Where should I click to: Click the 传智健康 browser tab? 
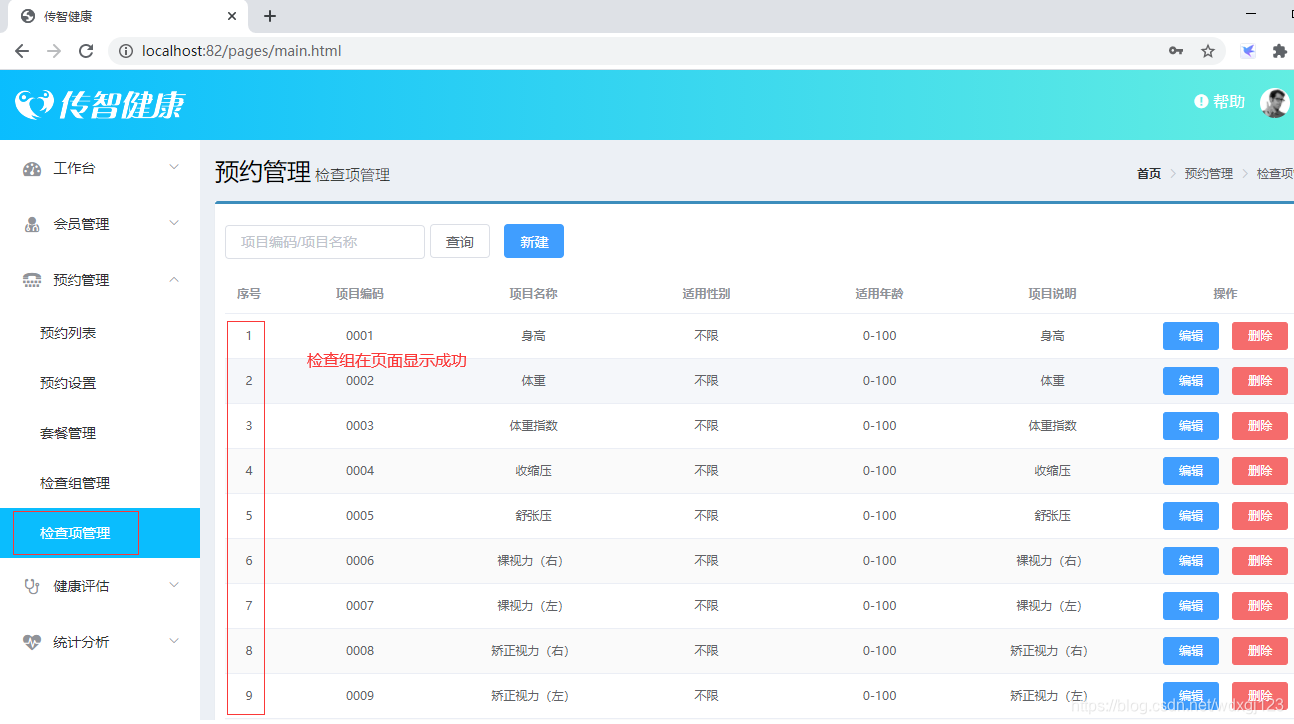point(127,16)
